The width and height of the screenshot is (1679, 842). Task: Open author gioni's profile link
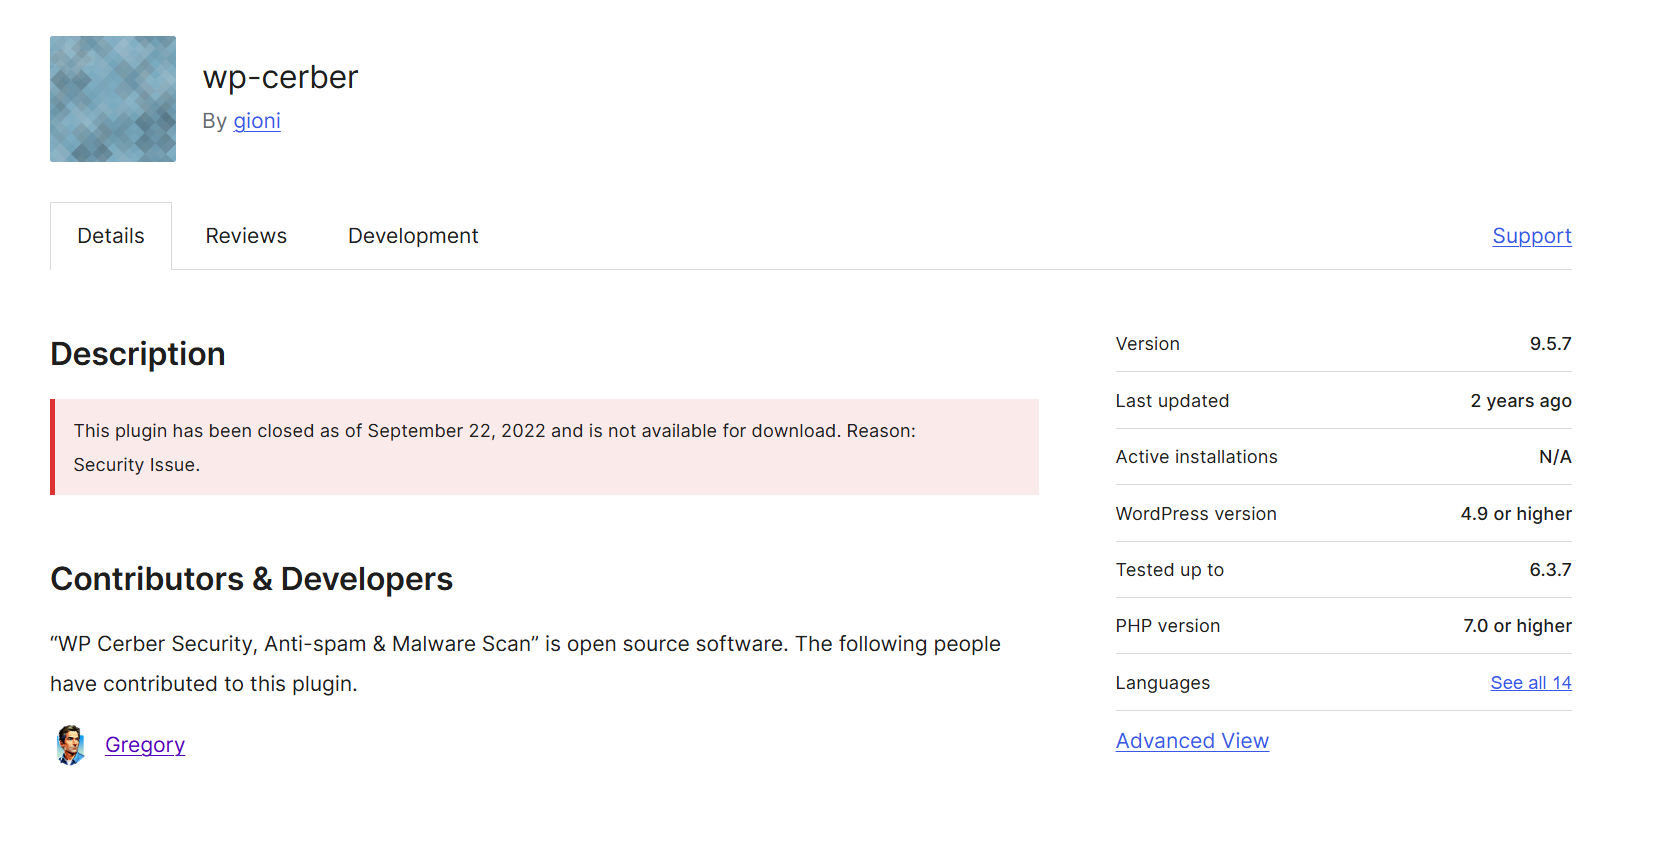[x=257, y=121]
